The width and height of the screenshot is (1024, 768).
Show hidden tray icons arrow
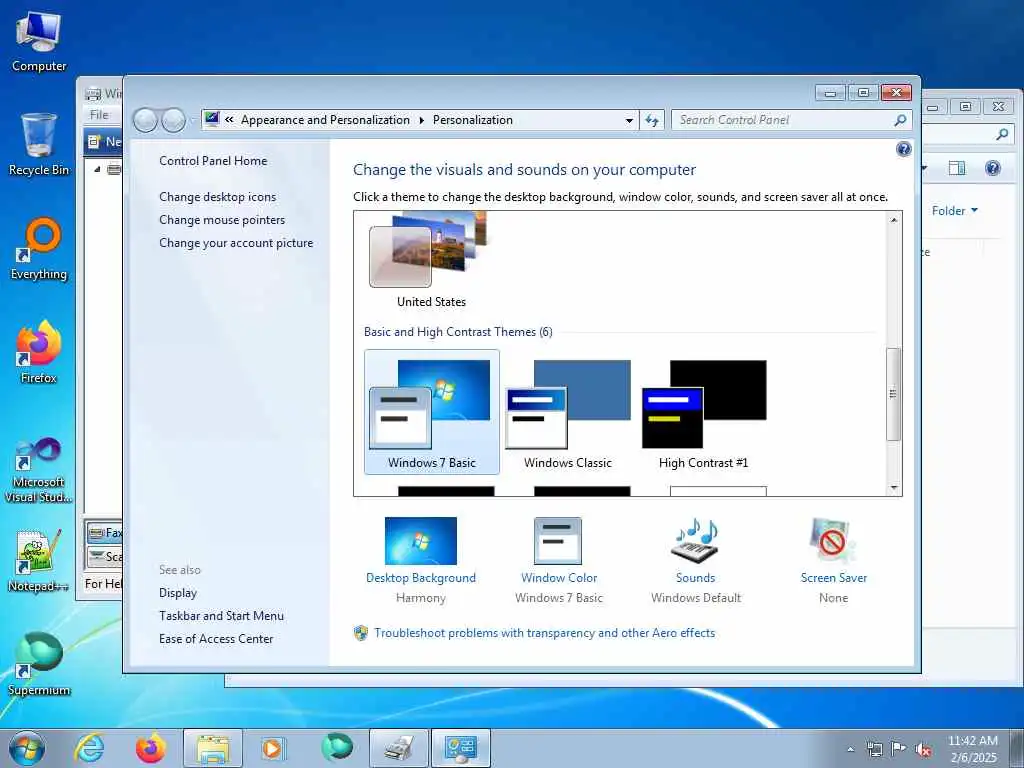[x=850, y=749]
